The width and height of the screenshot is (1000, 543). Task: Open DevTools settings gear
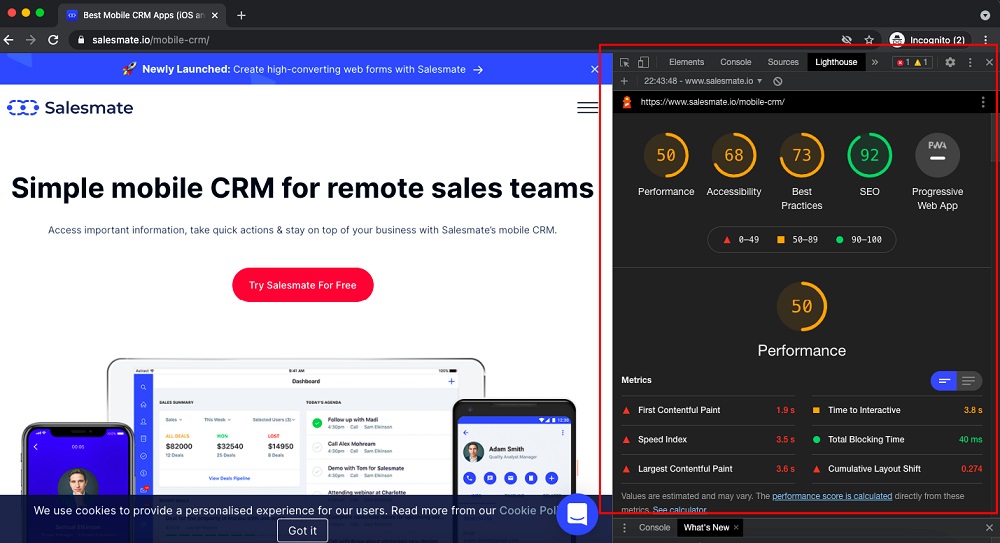[950, 62]
